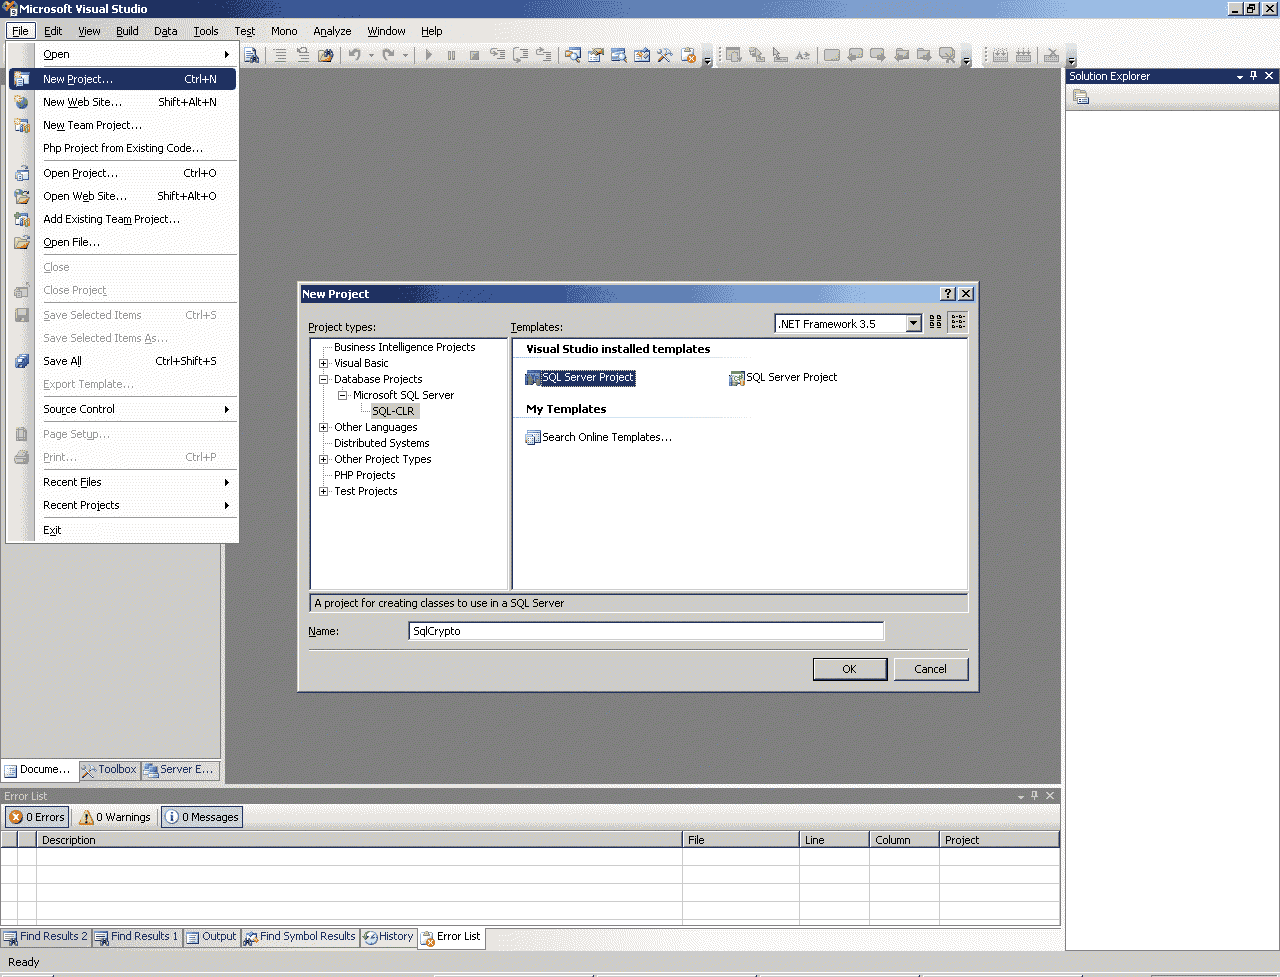The image size is (1280, 977).
Task: Open the Edit menu
Action: 53,31
